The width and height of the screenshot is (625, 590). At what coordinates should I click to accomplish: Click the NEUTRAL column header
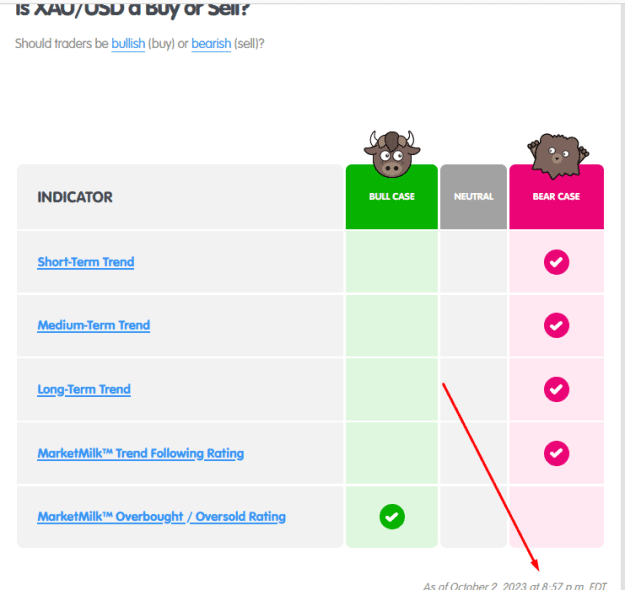[x=474, y=197]
